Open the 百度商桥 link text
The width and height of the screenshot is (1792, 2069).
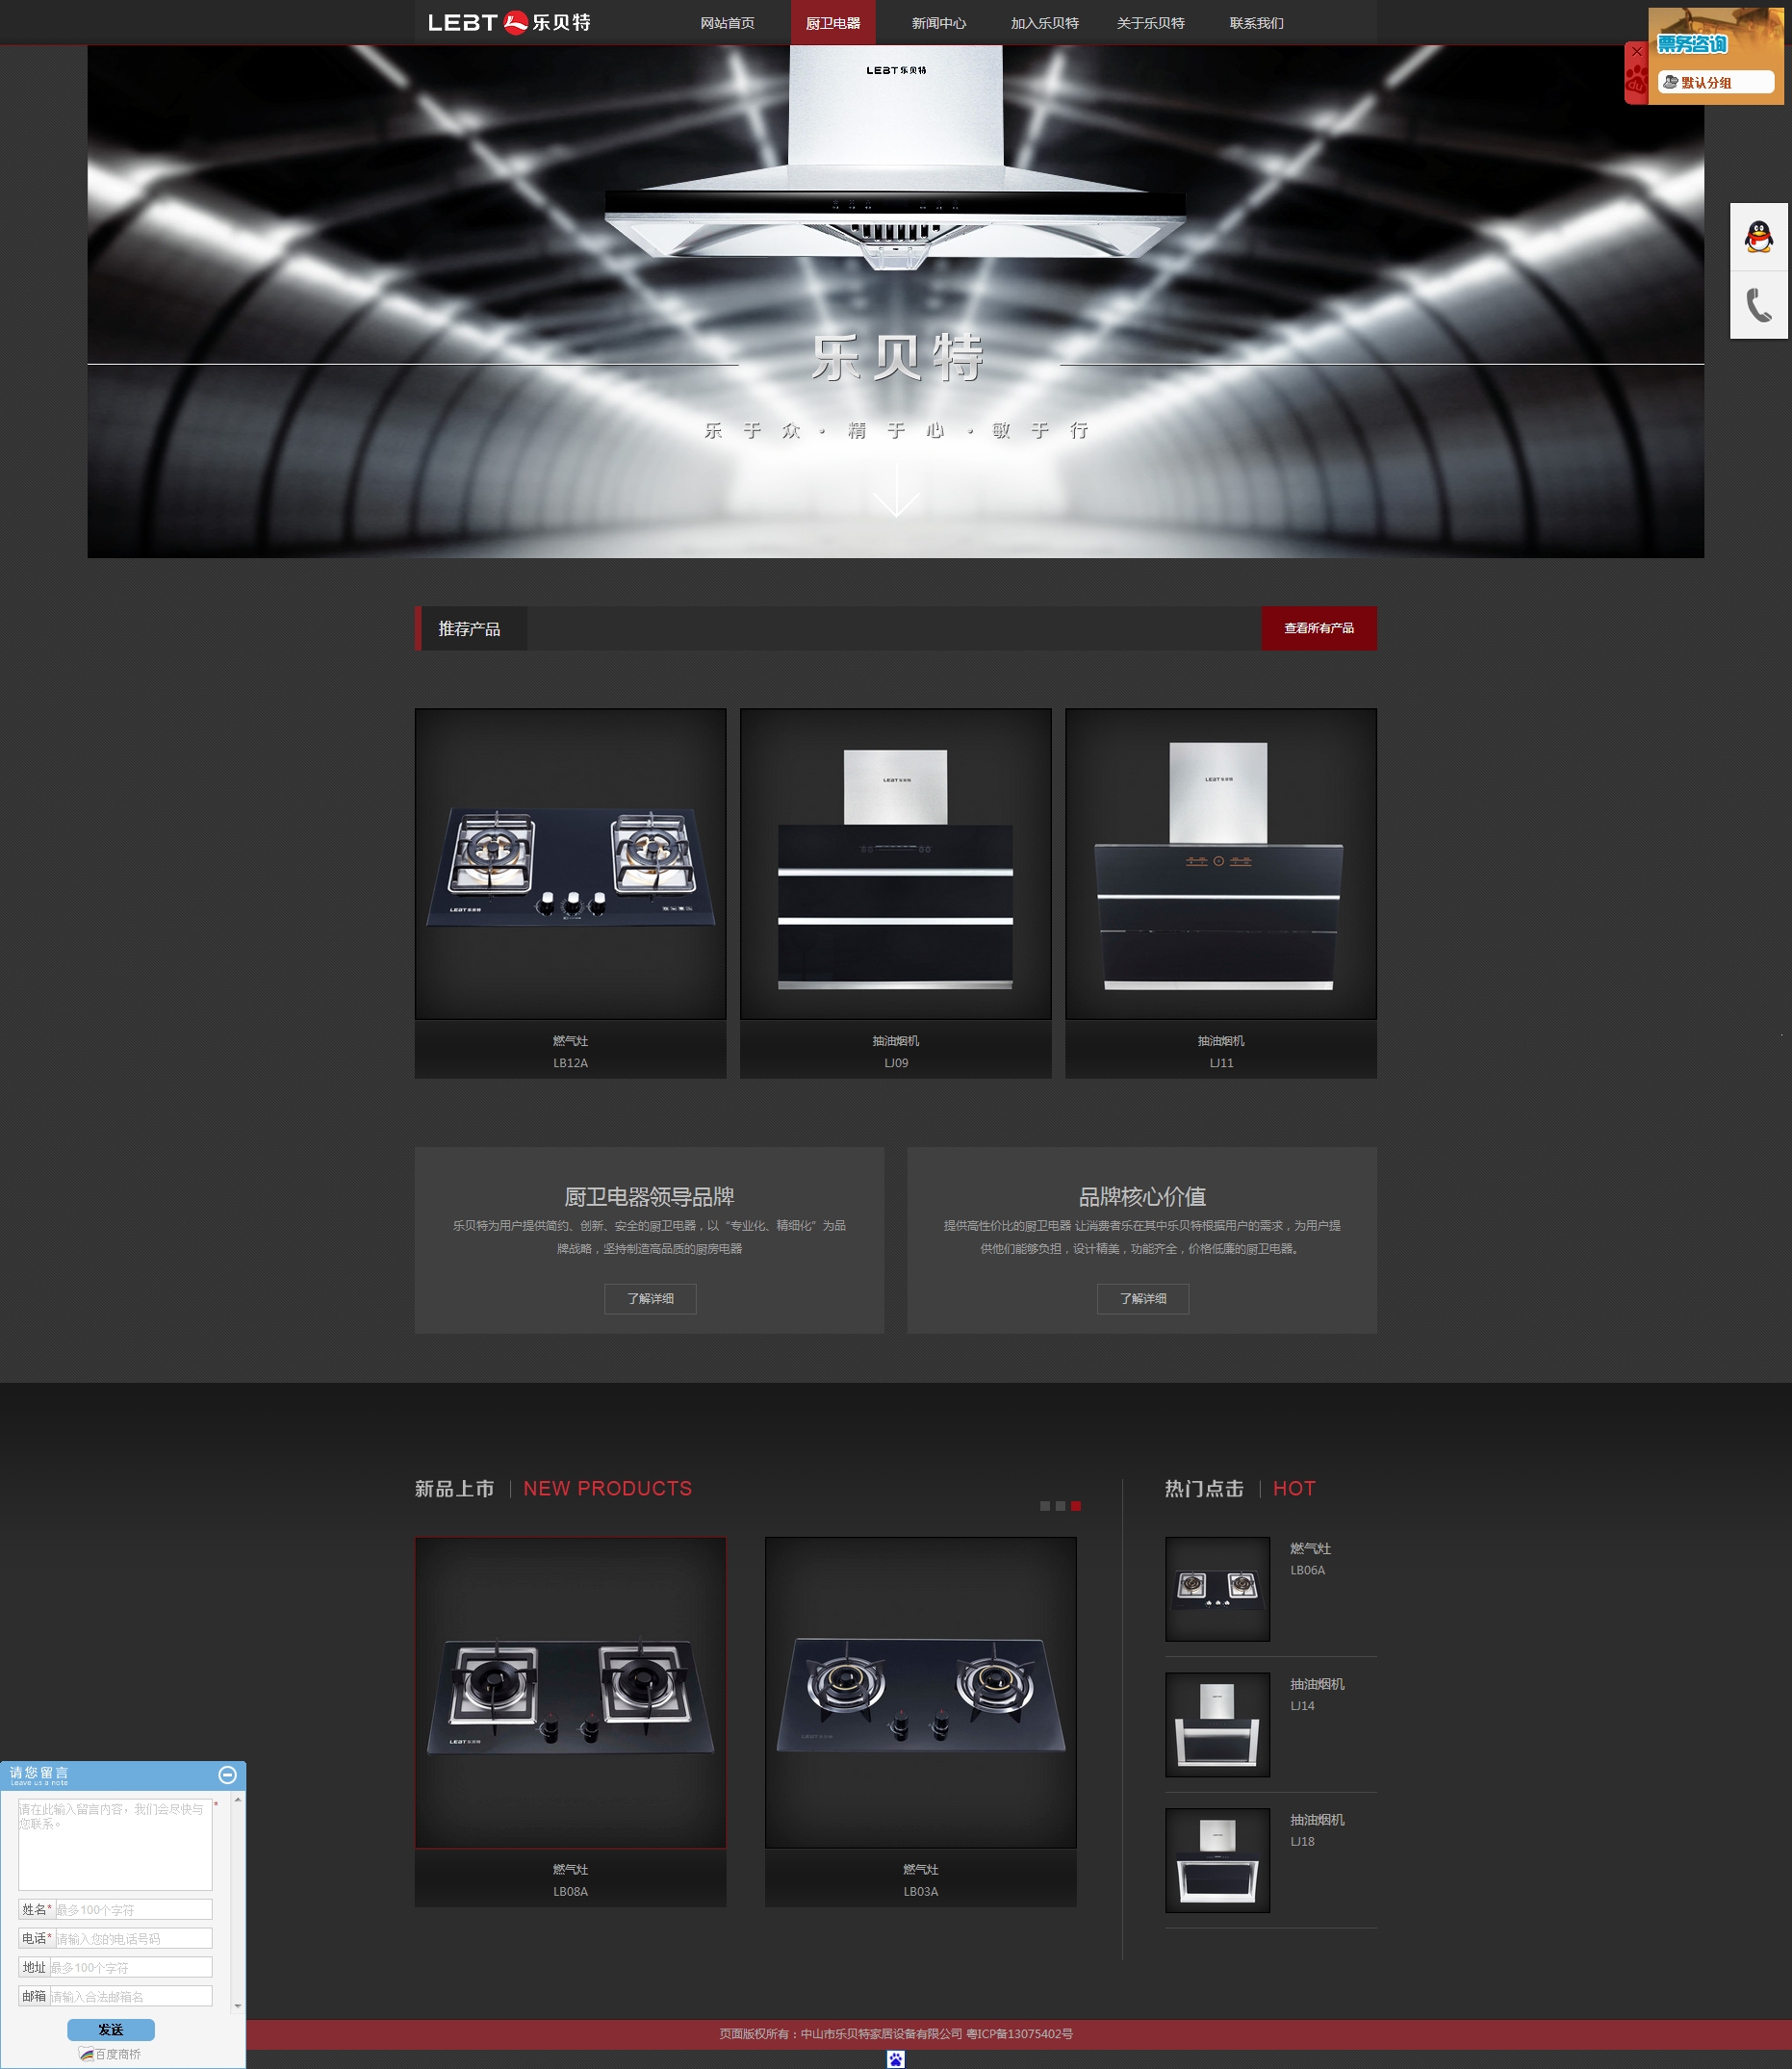point(118,2054)
